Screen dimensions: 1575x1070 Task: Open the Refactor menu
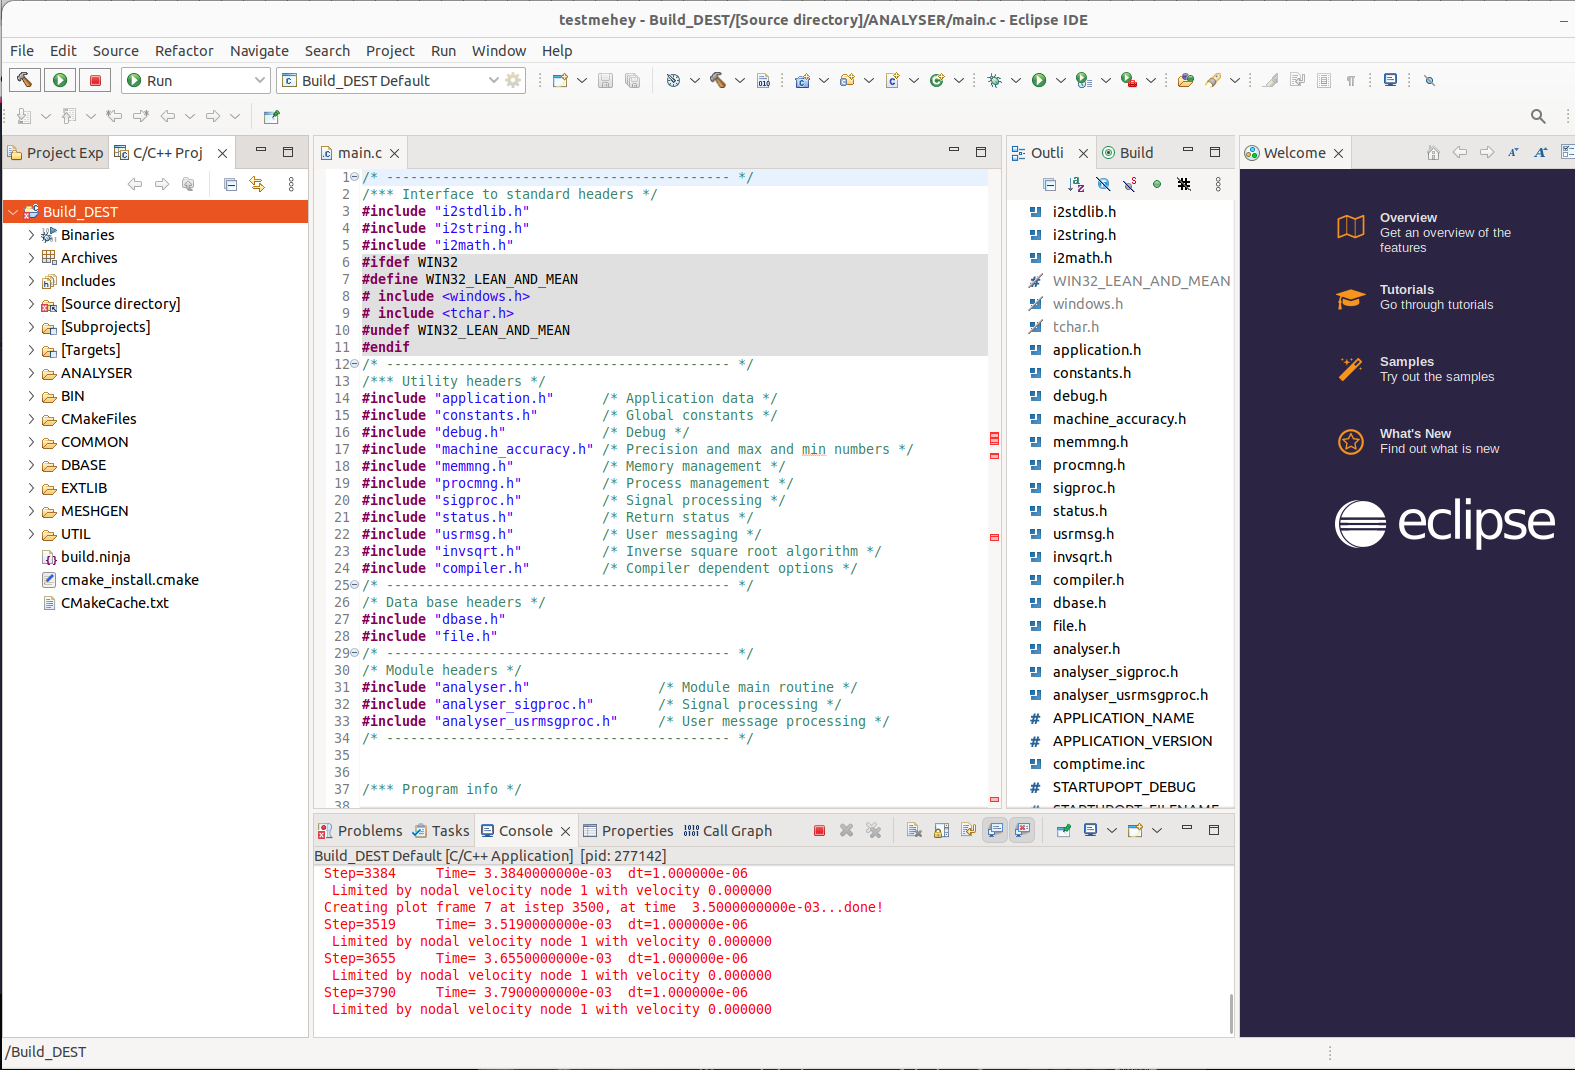pos(184,50)
